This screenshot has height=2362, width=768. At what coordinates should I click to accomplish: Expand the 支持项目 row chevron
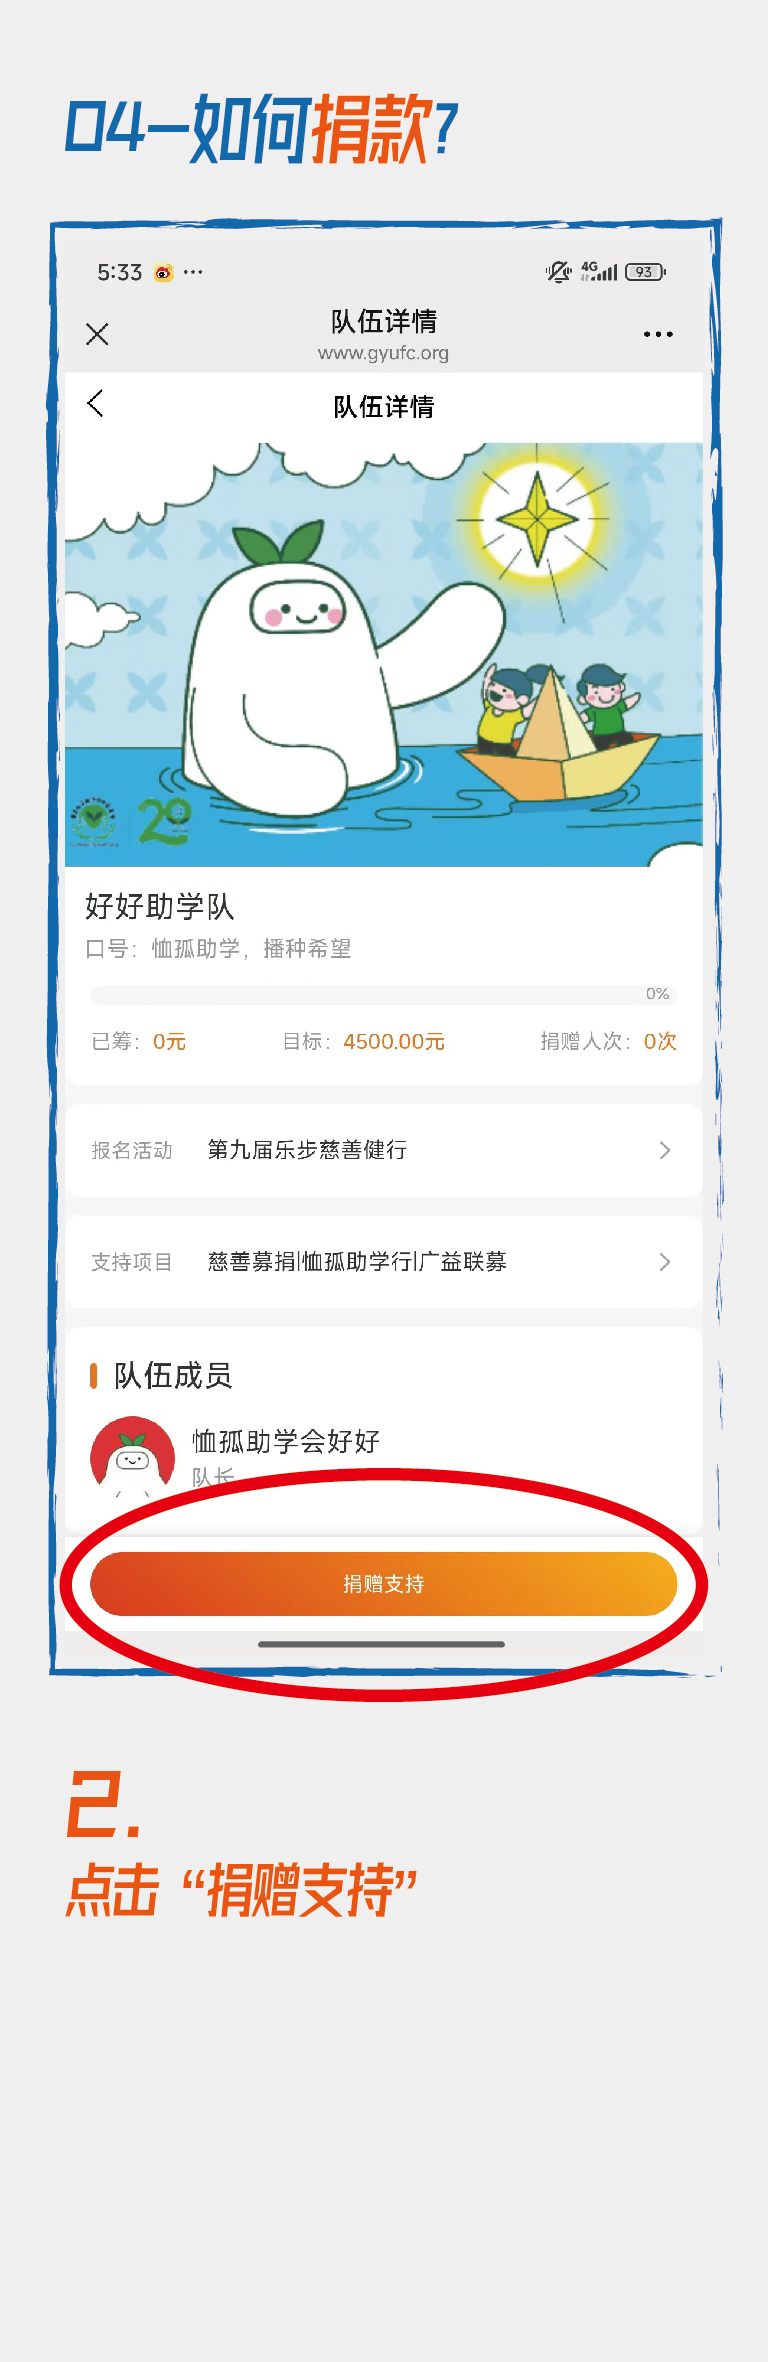click(x=665, y=1263)
